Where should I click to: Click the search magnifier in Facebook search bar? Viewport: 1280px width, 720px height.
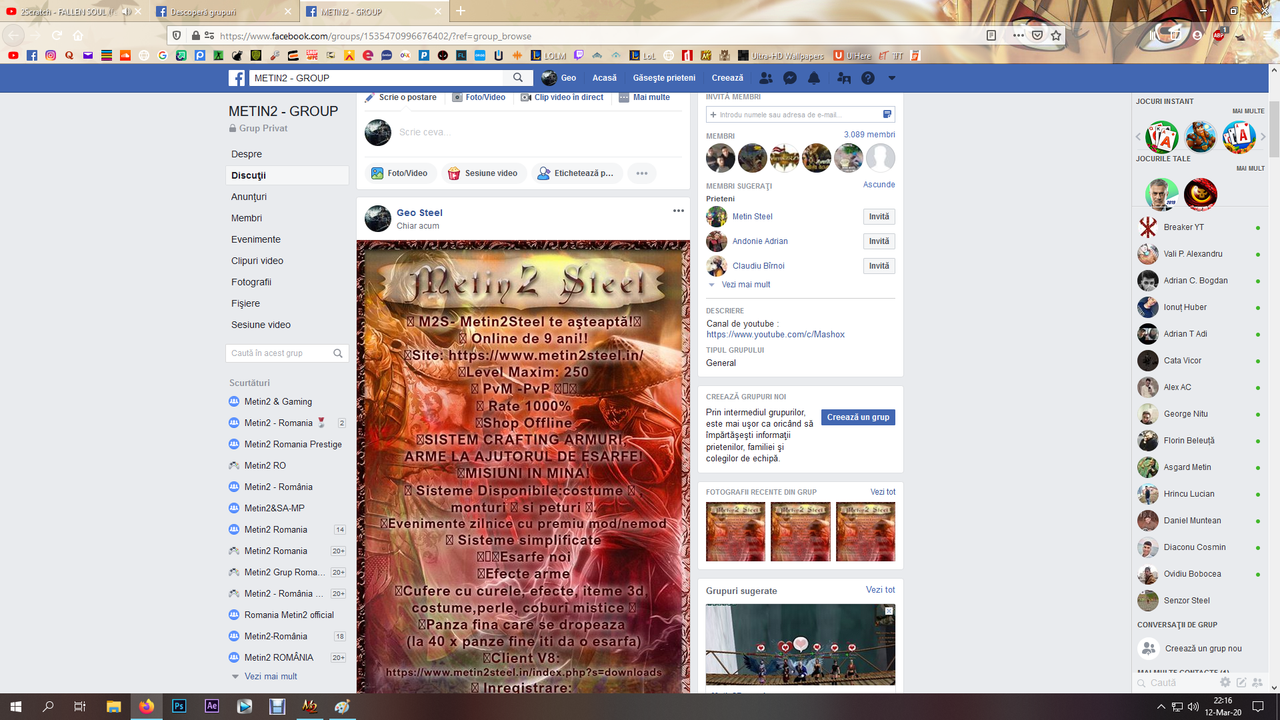(x=518, y=78)
